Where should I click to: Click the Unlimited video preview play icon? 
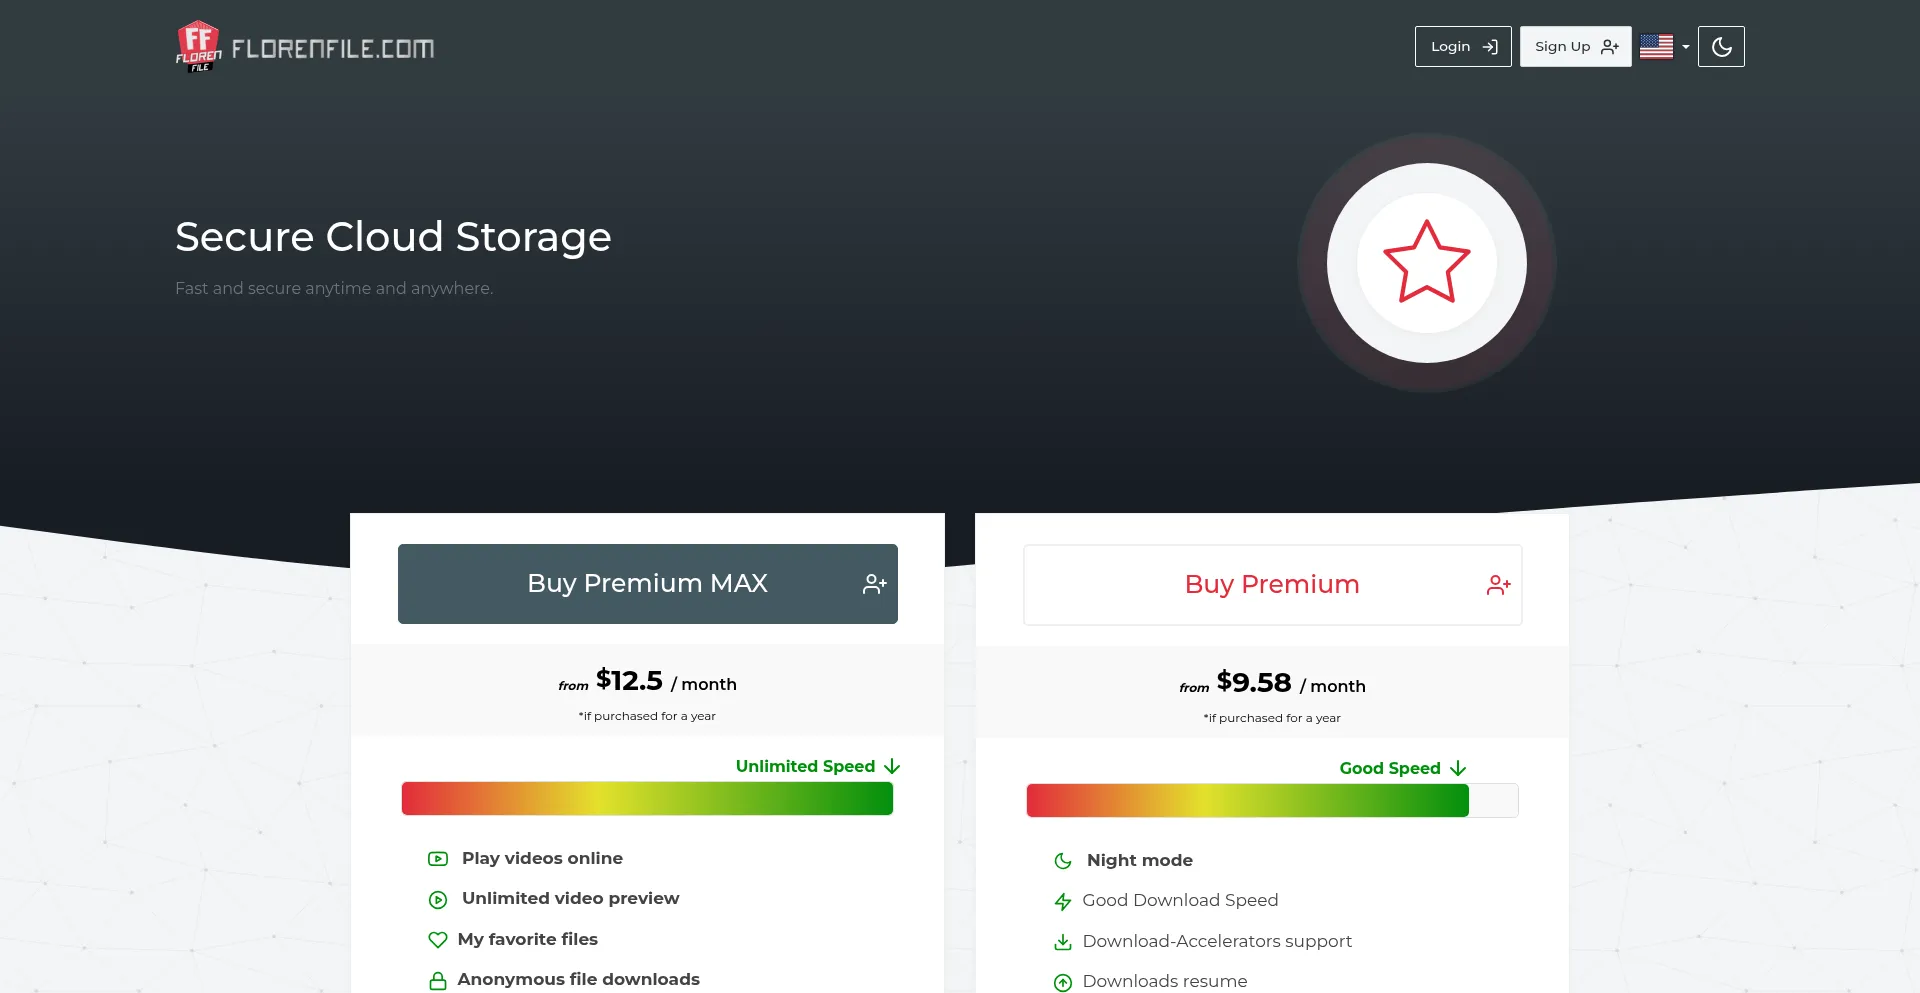pos(438,900)
